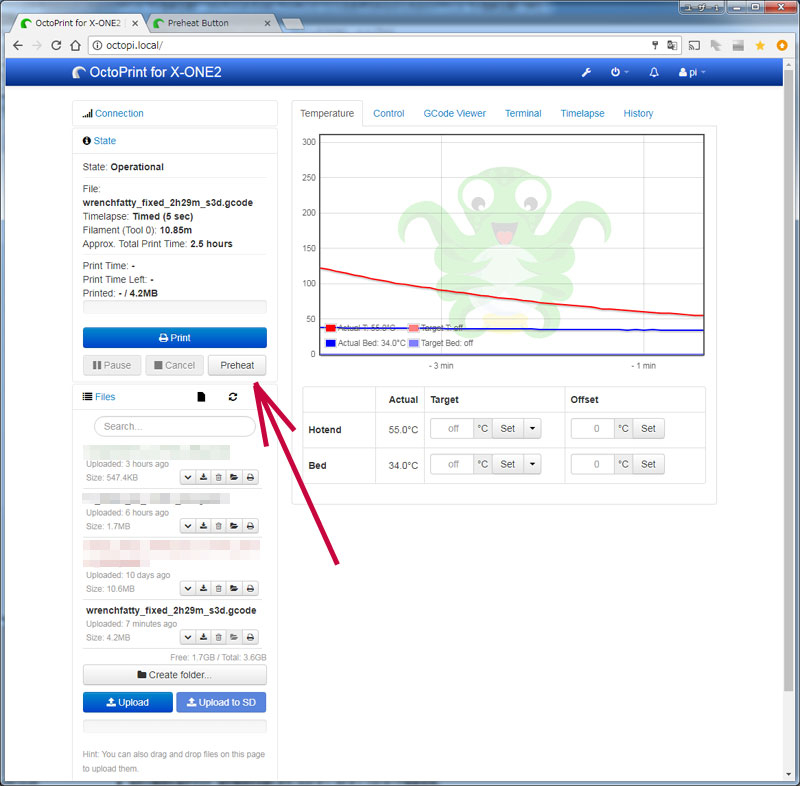
Task: Open the Timelapse tab
Action: tap(582, 113)
